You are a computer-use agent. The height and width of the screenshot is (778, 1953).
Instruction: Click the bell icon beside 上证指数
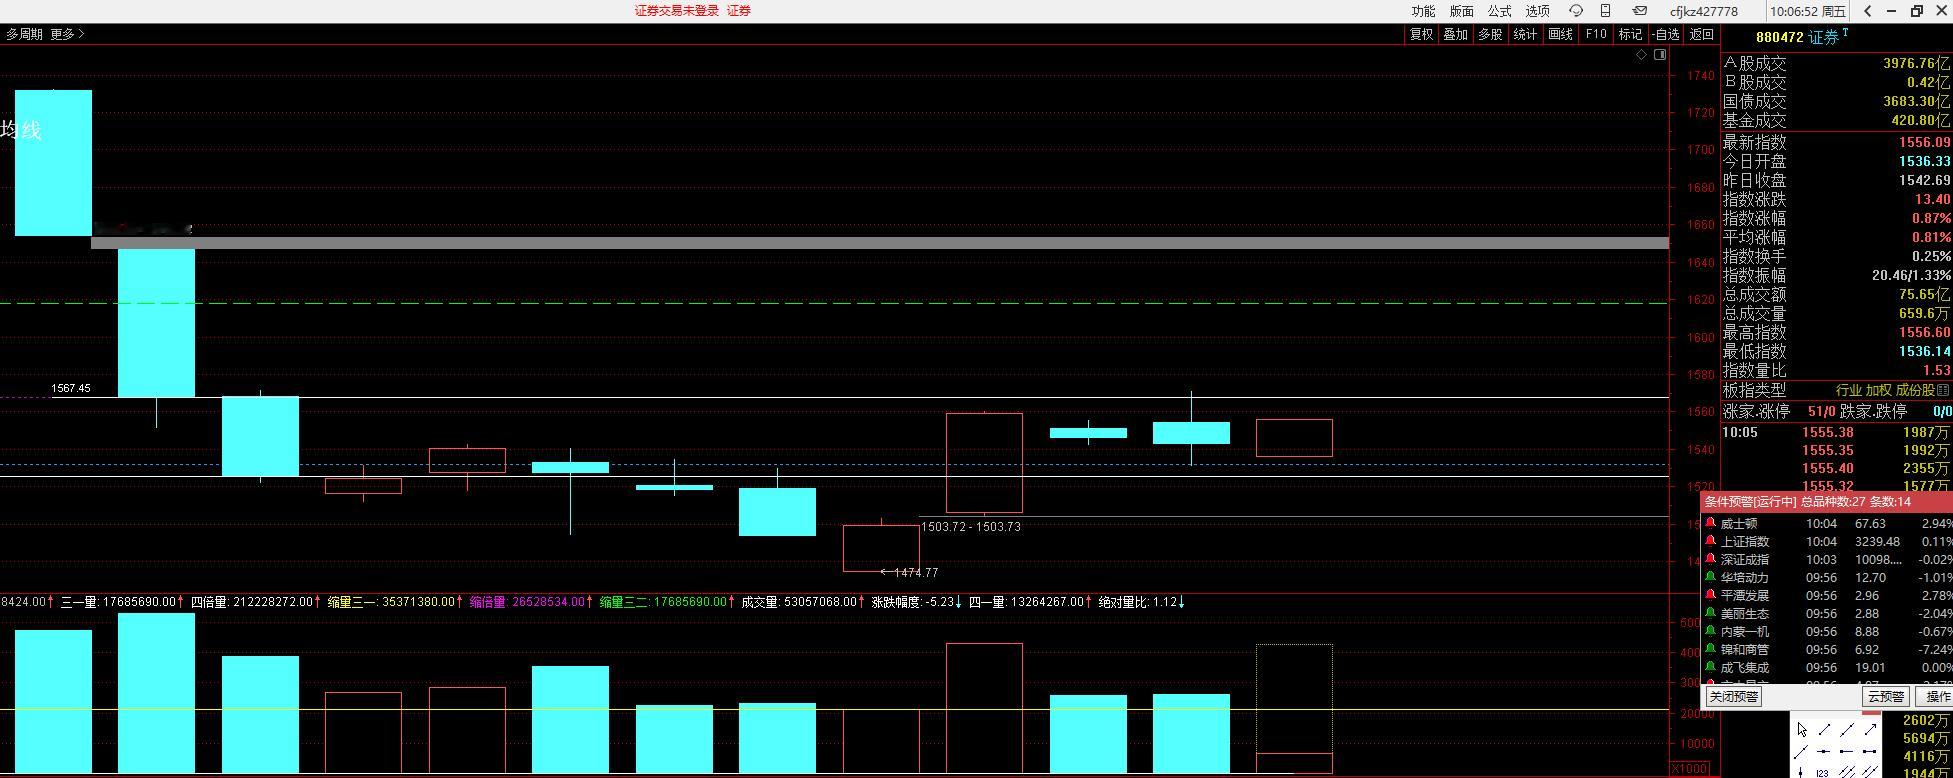coord(1711,541)
